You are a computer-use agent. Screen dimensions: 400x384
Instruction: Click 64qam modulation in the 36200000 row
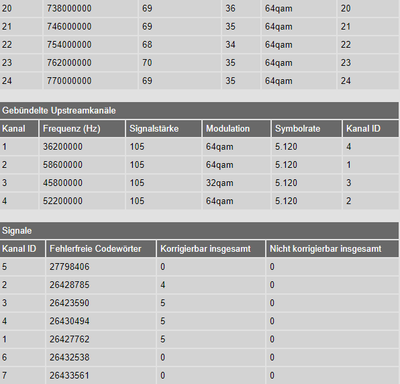(x=220, y=147)
